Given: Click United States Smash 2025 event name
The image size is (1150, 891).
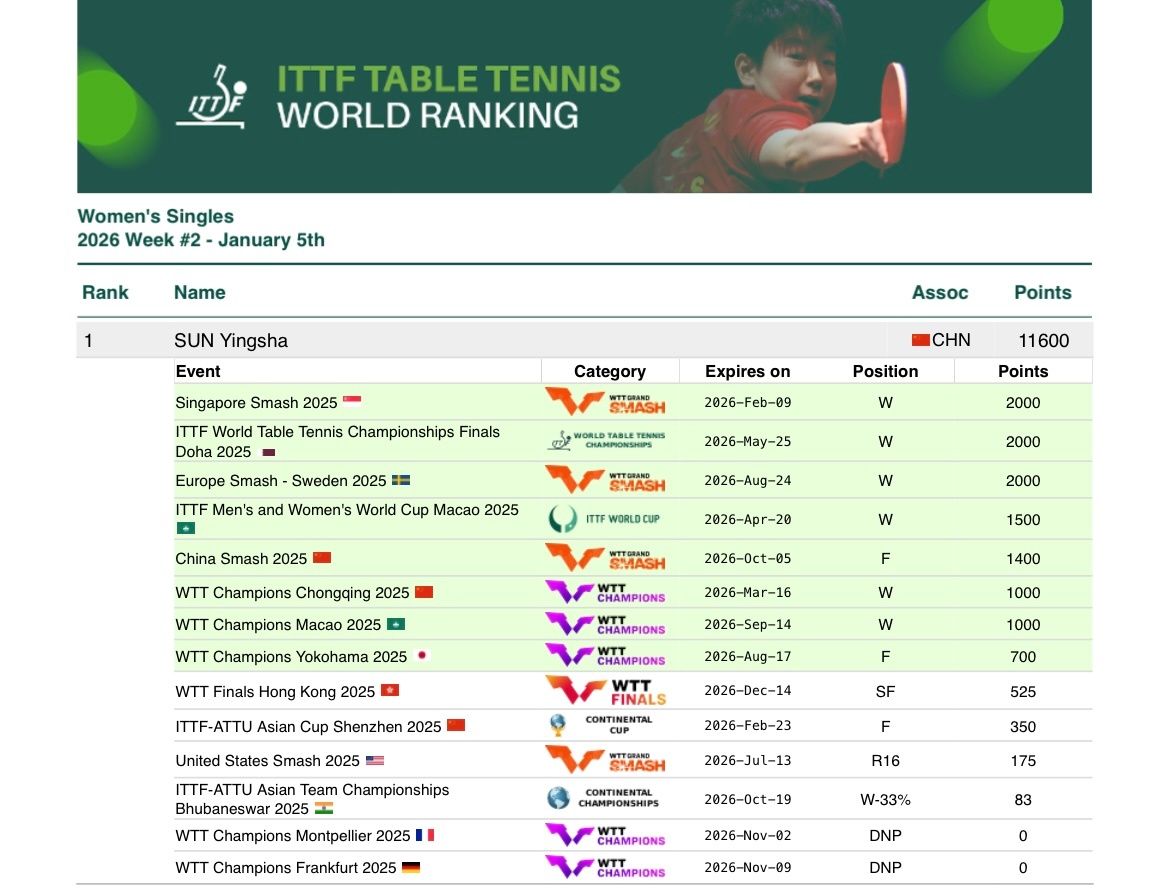Looking at the screenshot, I should pyautogui.click(x=268, y=761).
